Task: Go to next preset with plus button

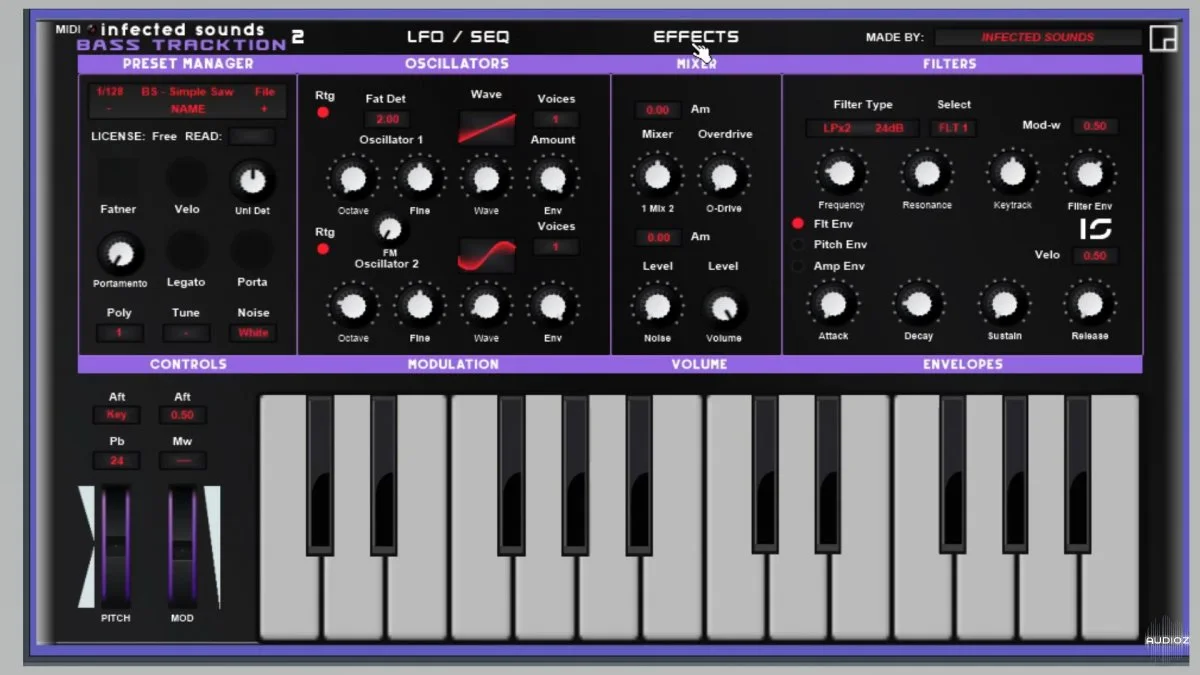Action: pyautogui.click(x=265, y=109)
